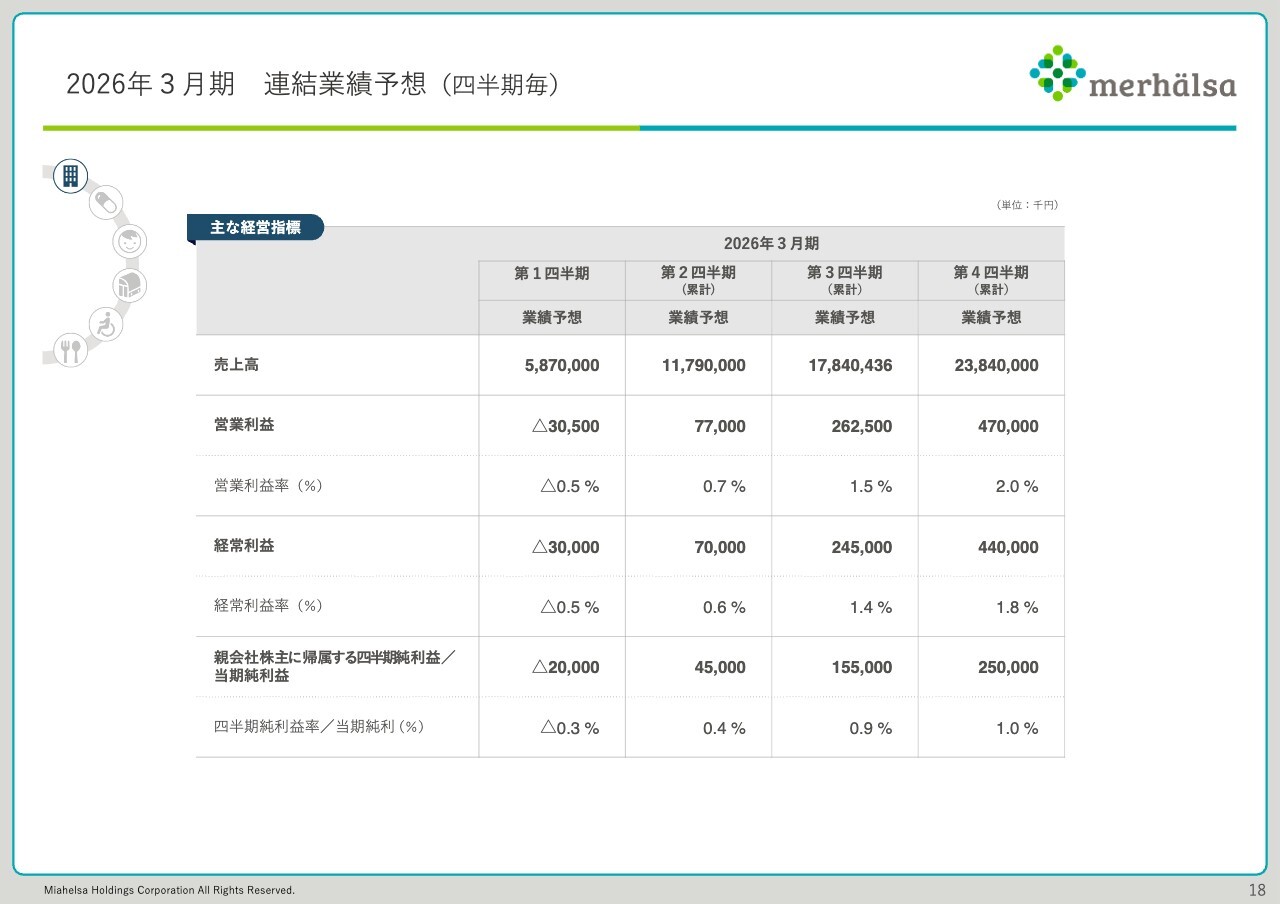This screenshot has height=904, width=1280.
Task: Click the 2026年3月期 table header
Action: point(771,243)
